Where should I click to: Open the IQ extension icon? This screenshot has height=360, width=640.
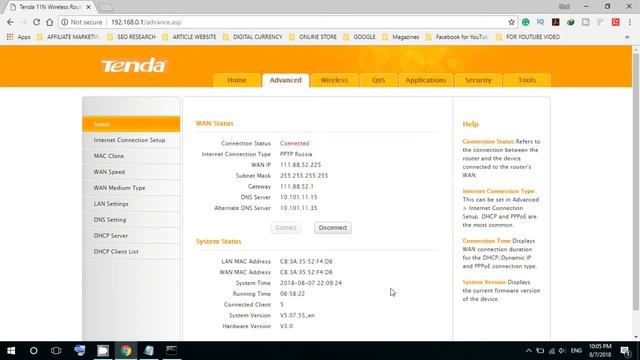[540, 22]
